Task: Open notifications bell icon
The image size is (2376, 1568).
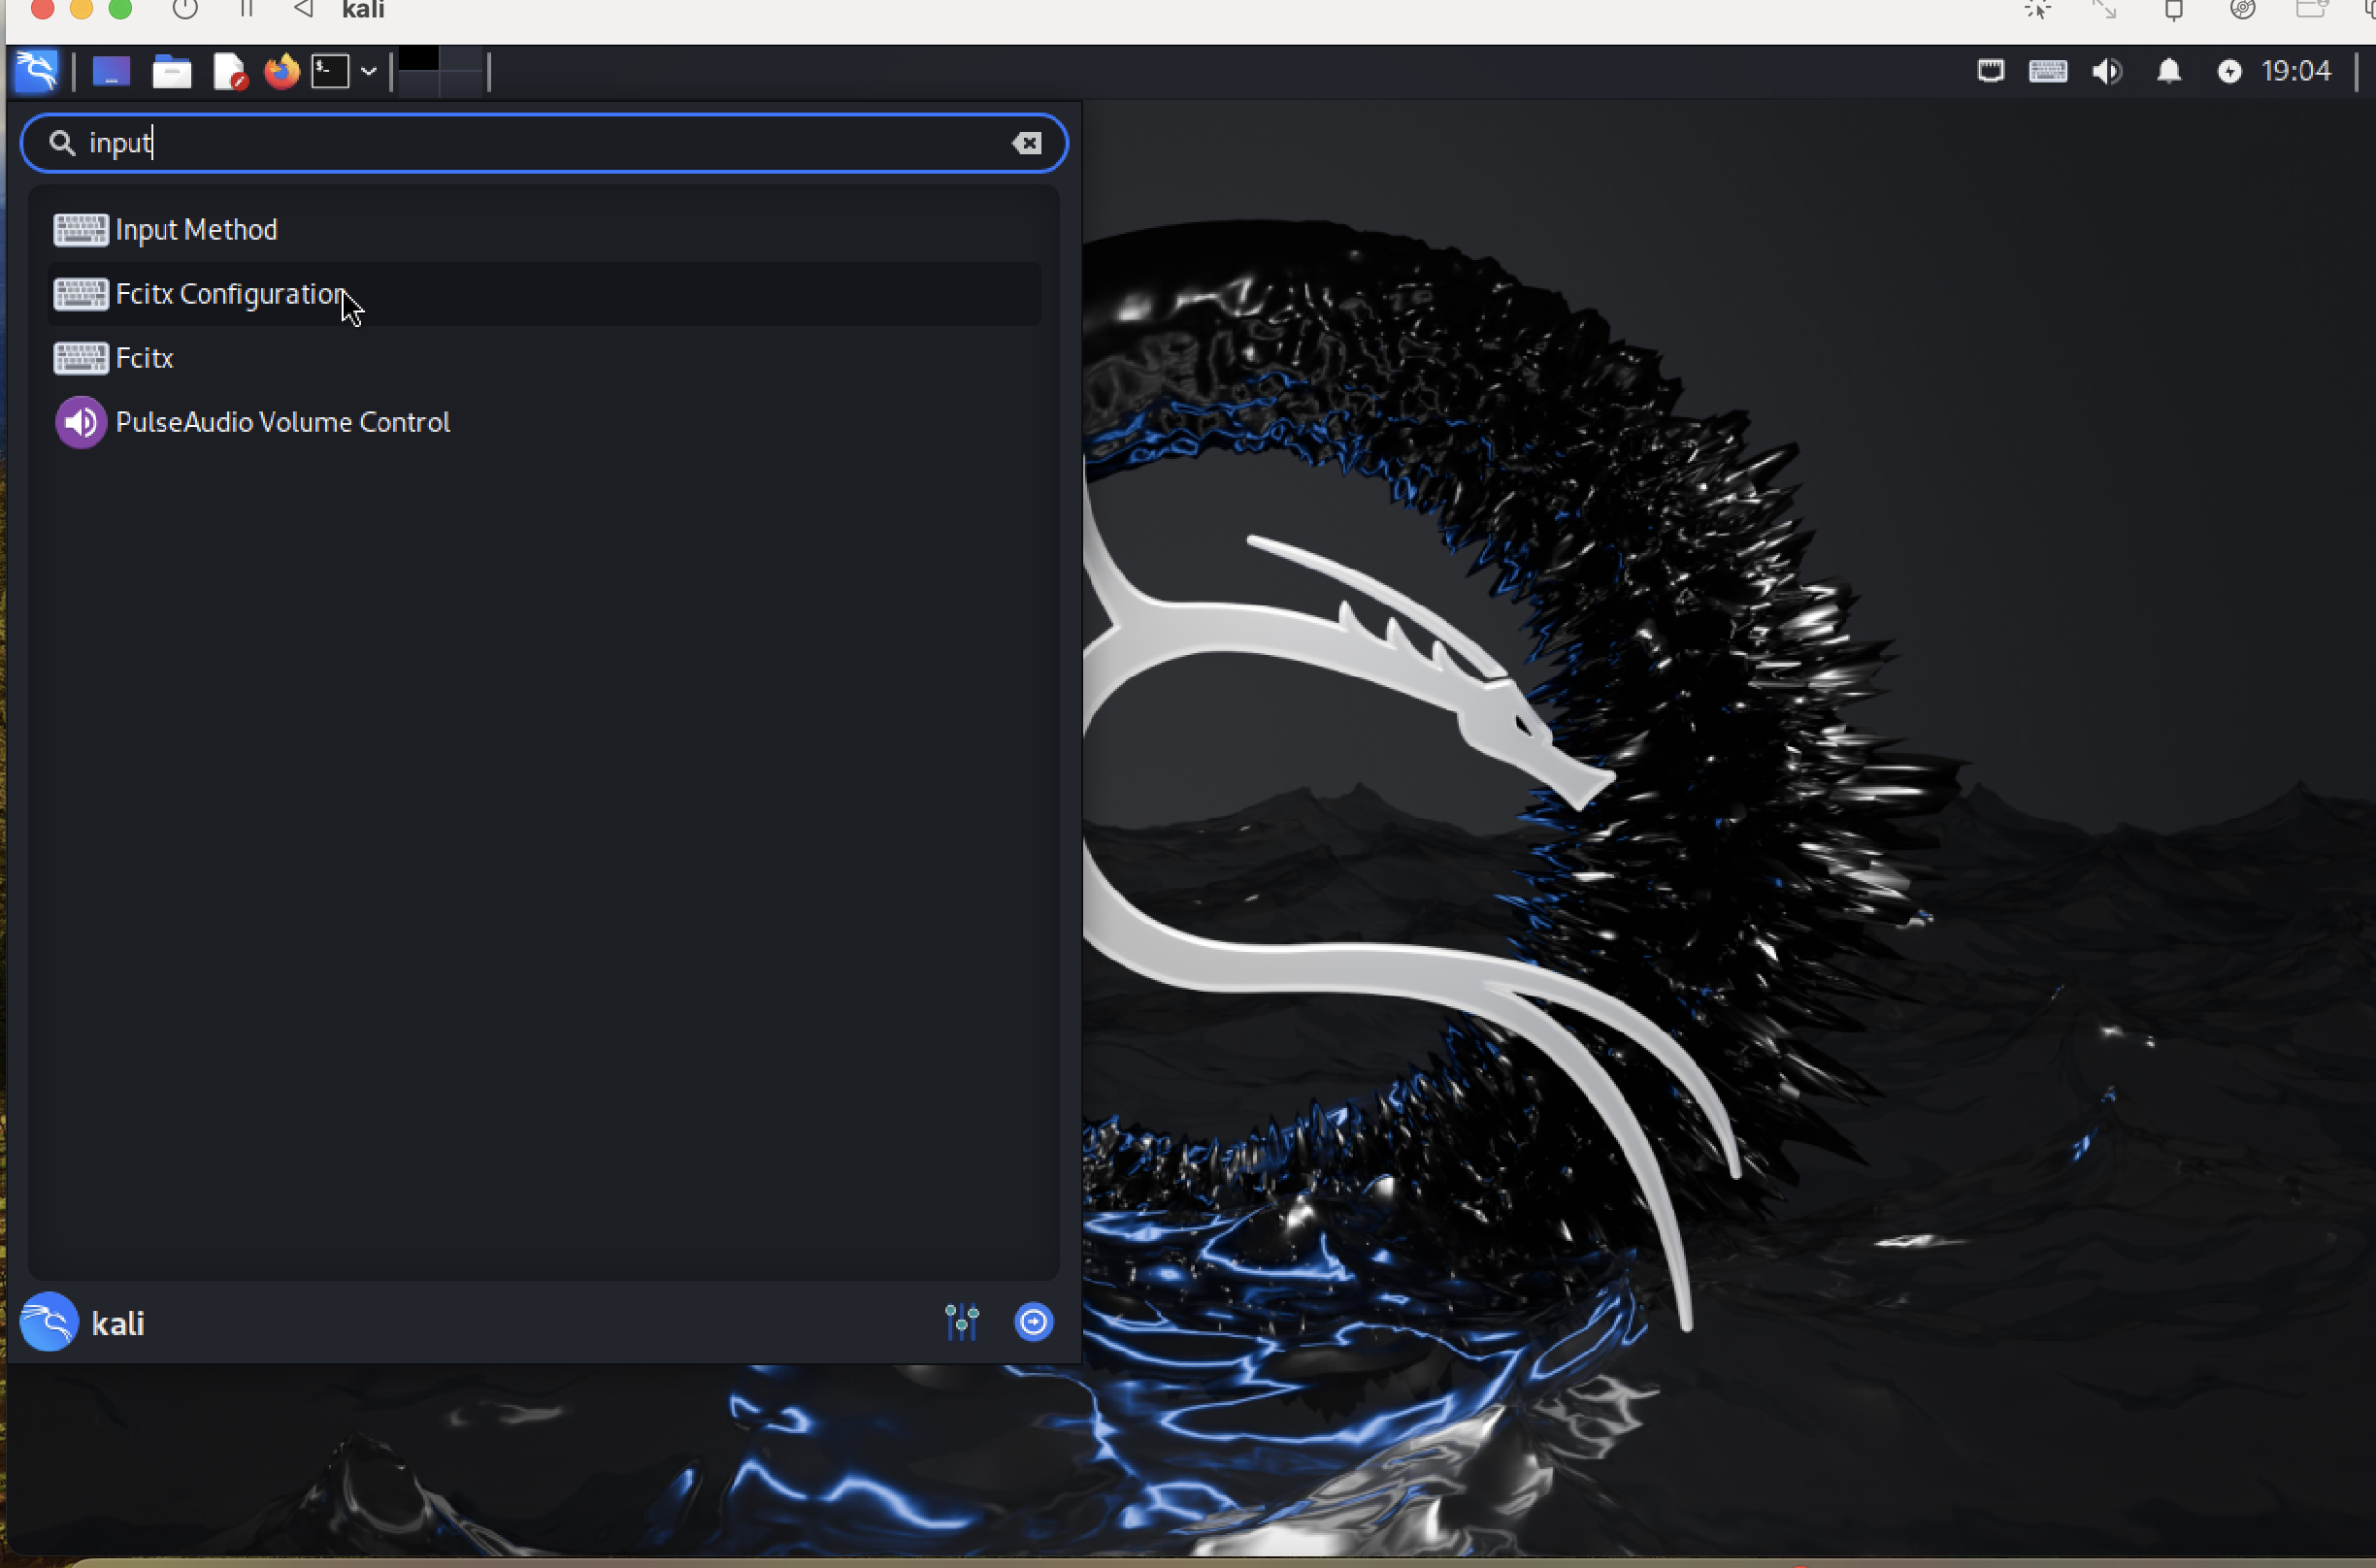Action: click(x=2168, y=71)
